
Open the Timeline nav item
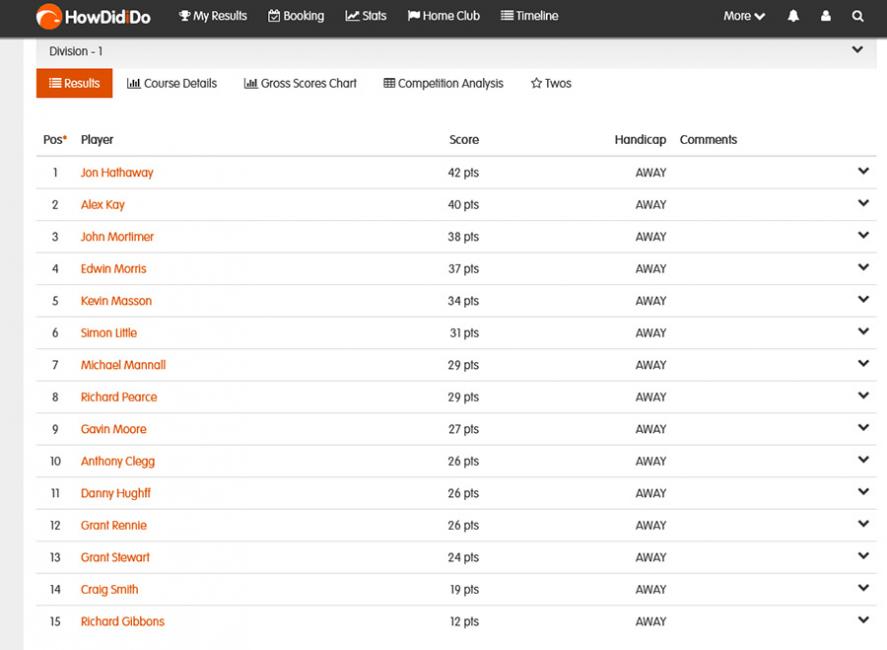pyautogui.click(x=529, y=16)
